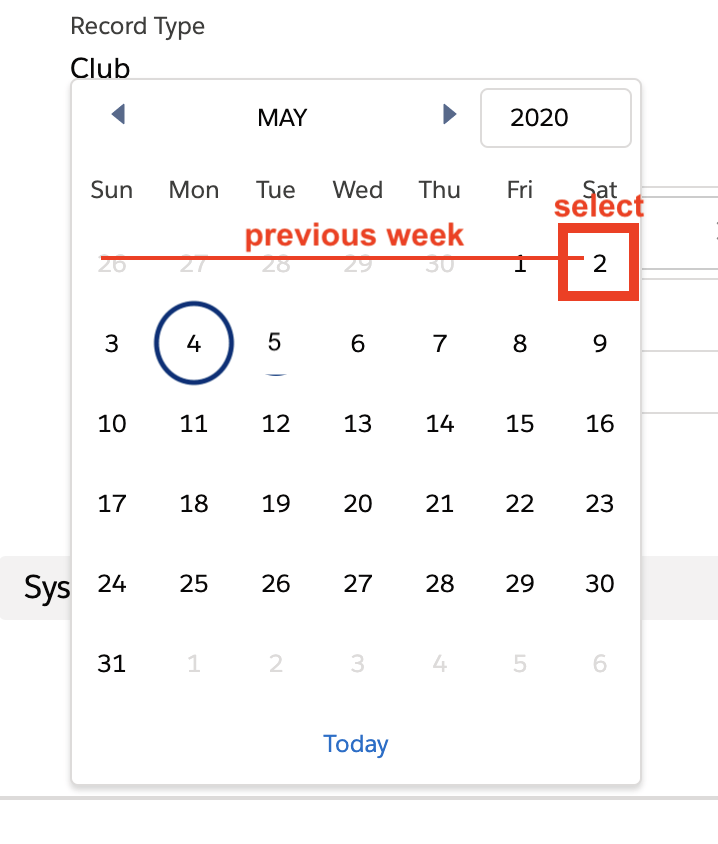Select the circled date May 4
Viewport: 718px width, 844px height.
(194, 344)
